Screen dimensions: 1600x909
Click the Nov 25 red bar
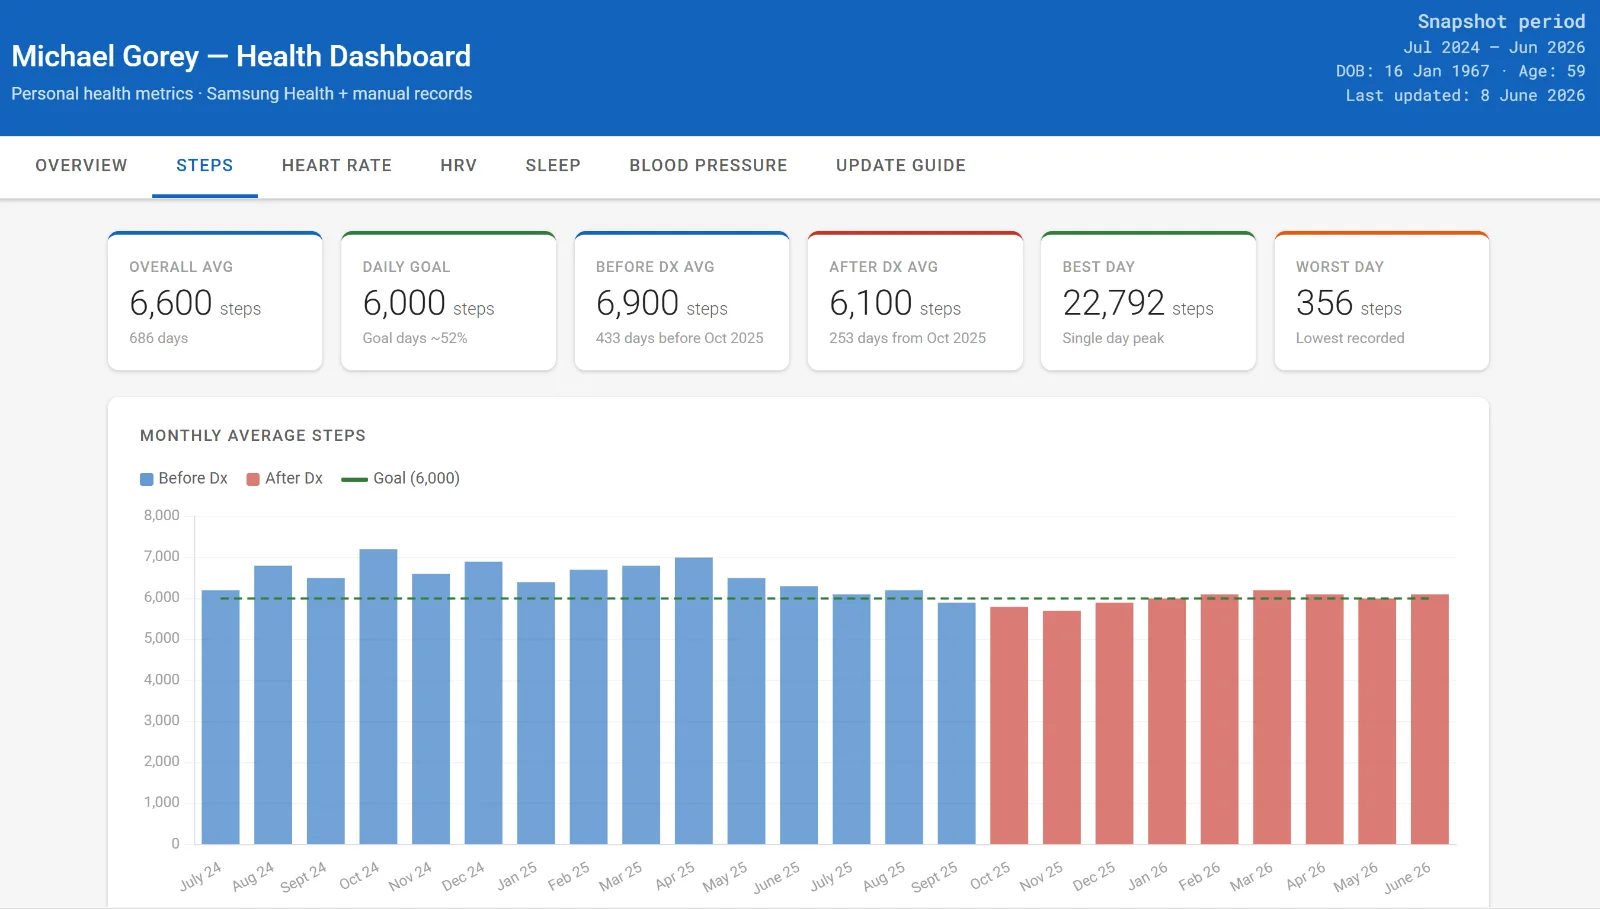pyautogui.click(x=1062, y=727)
